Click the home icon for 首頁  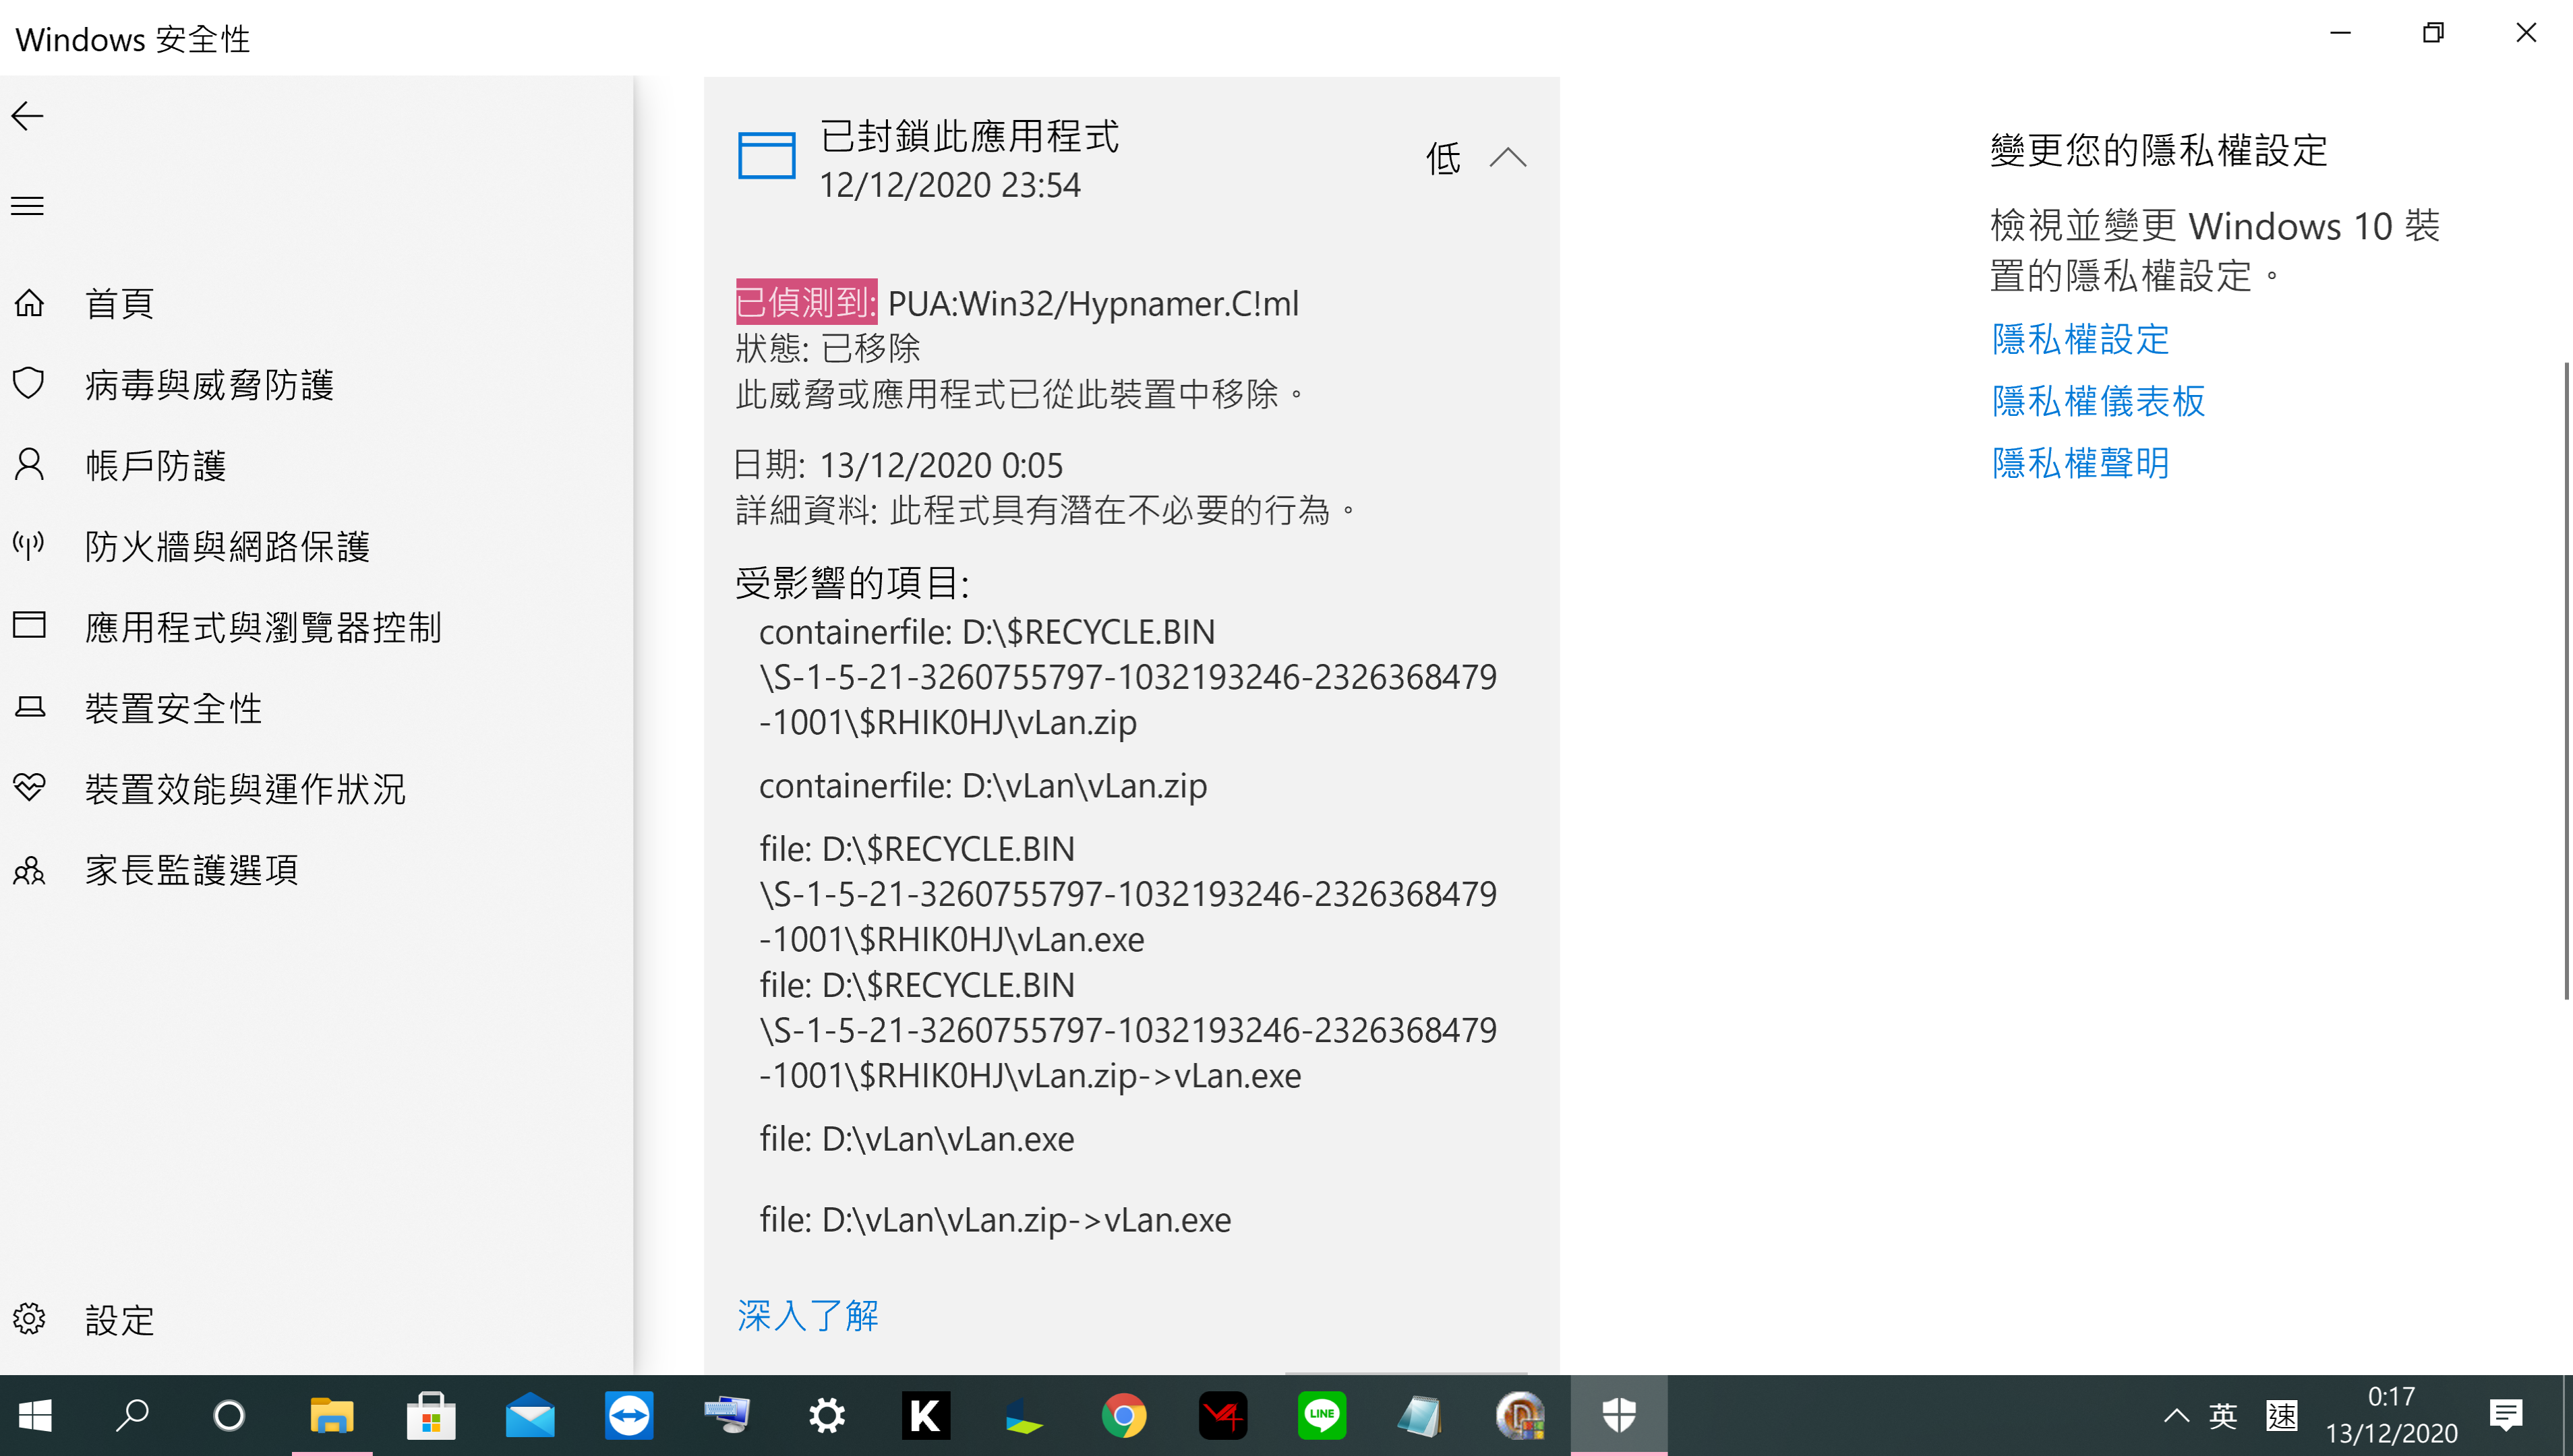[29, 302]
